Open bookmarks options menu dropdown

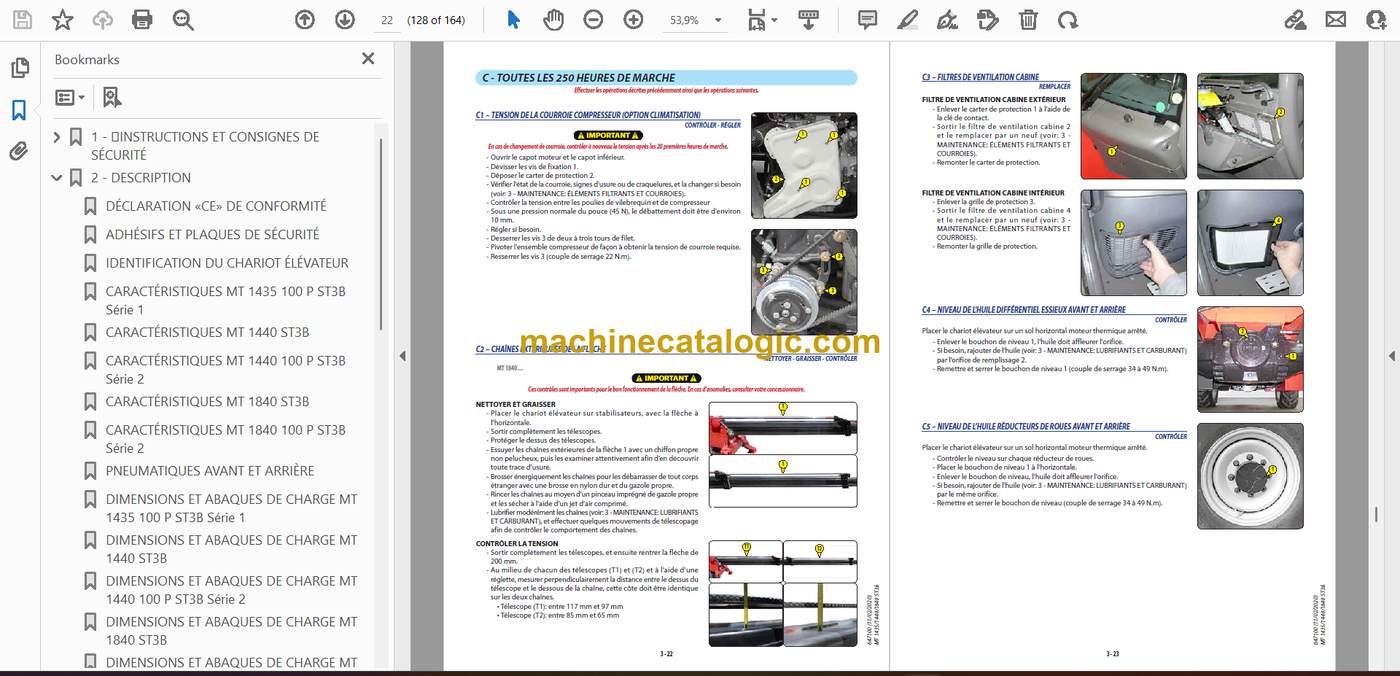(x=70, y=97)
